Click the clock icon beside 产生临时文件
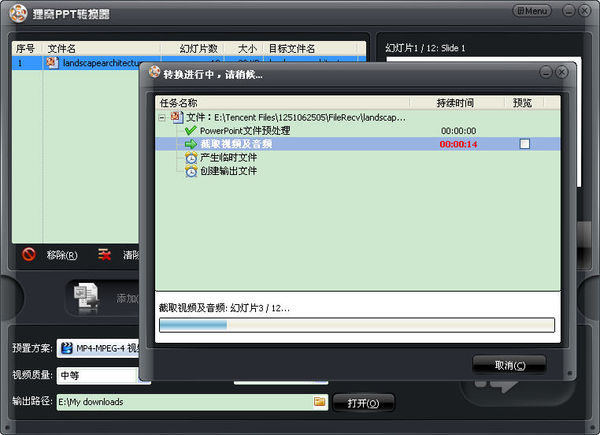 point(191,157)
